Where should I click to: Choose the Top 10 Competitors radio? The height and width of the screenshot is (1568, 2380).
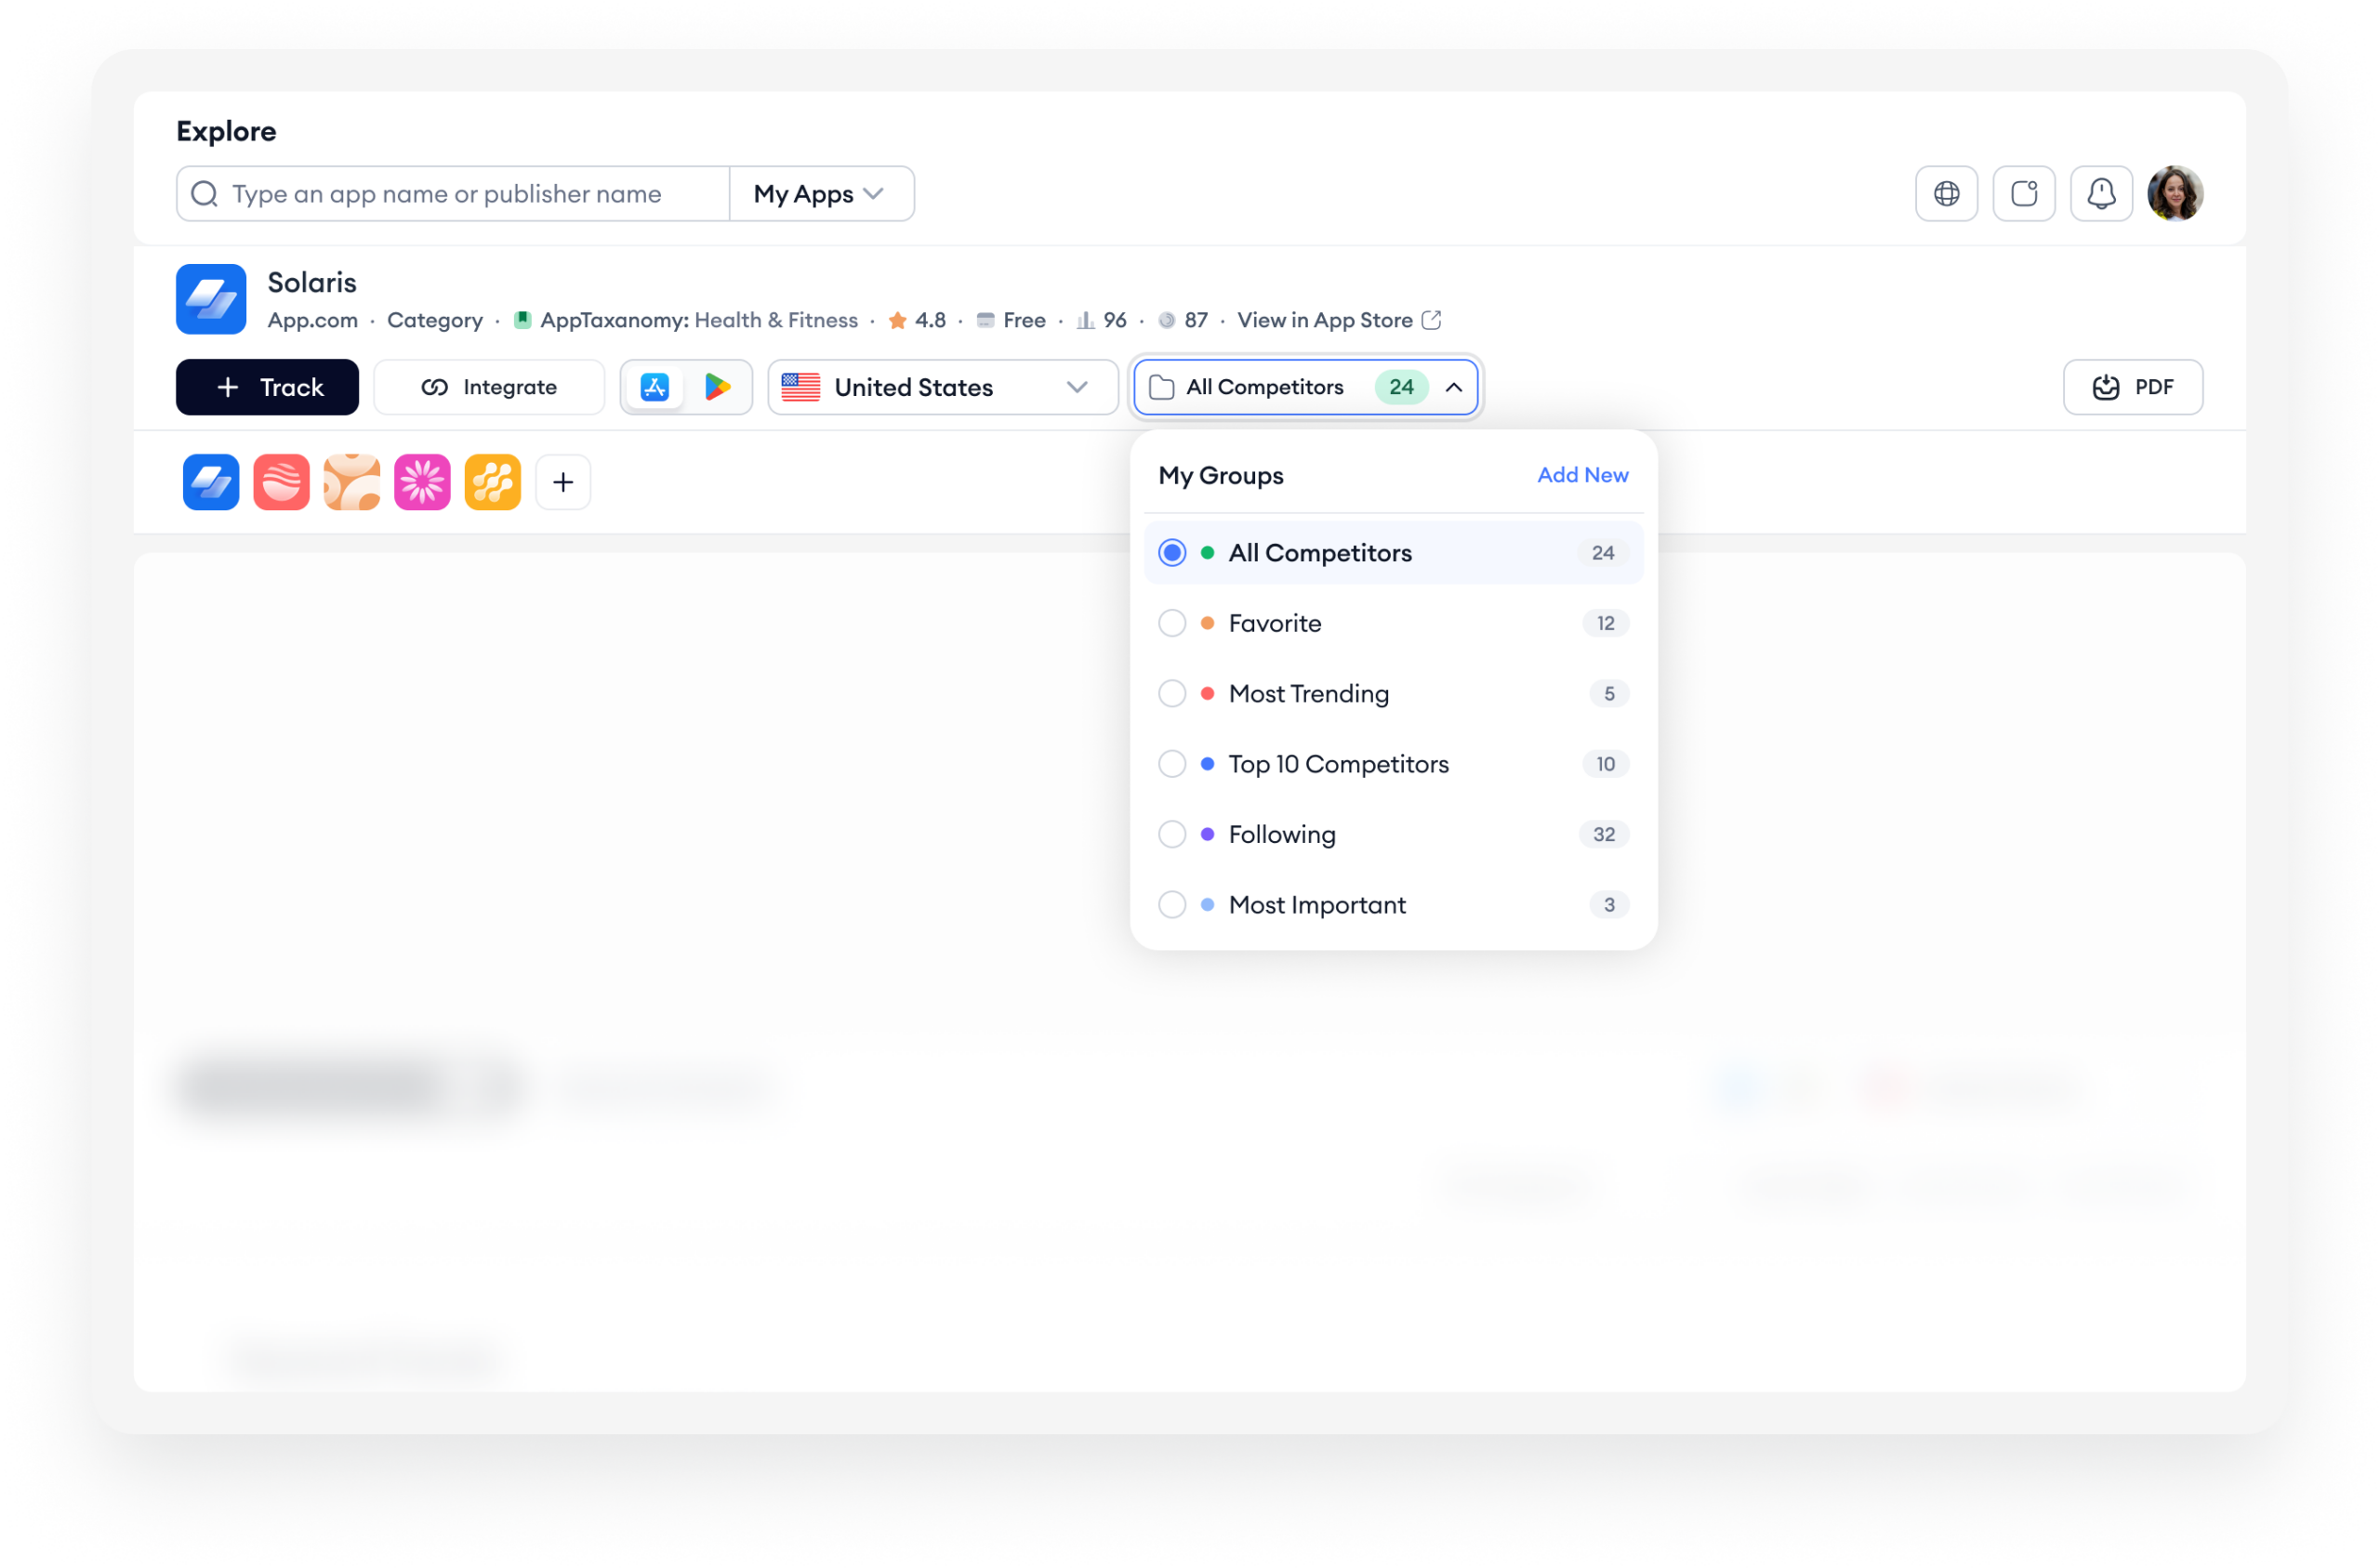tap(1172, 764)
